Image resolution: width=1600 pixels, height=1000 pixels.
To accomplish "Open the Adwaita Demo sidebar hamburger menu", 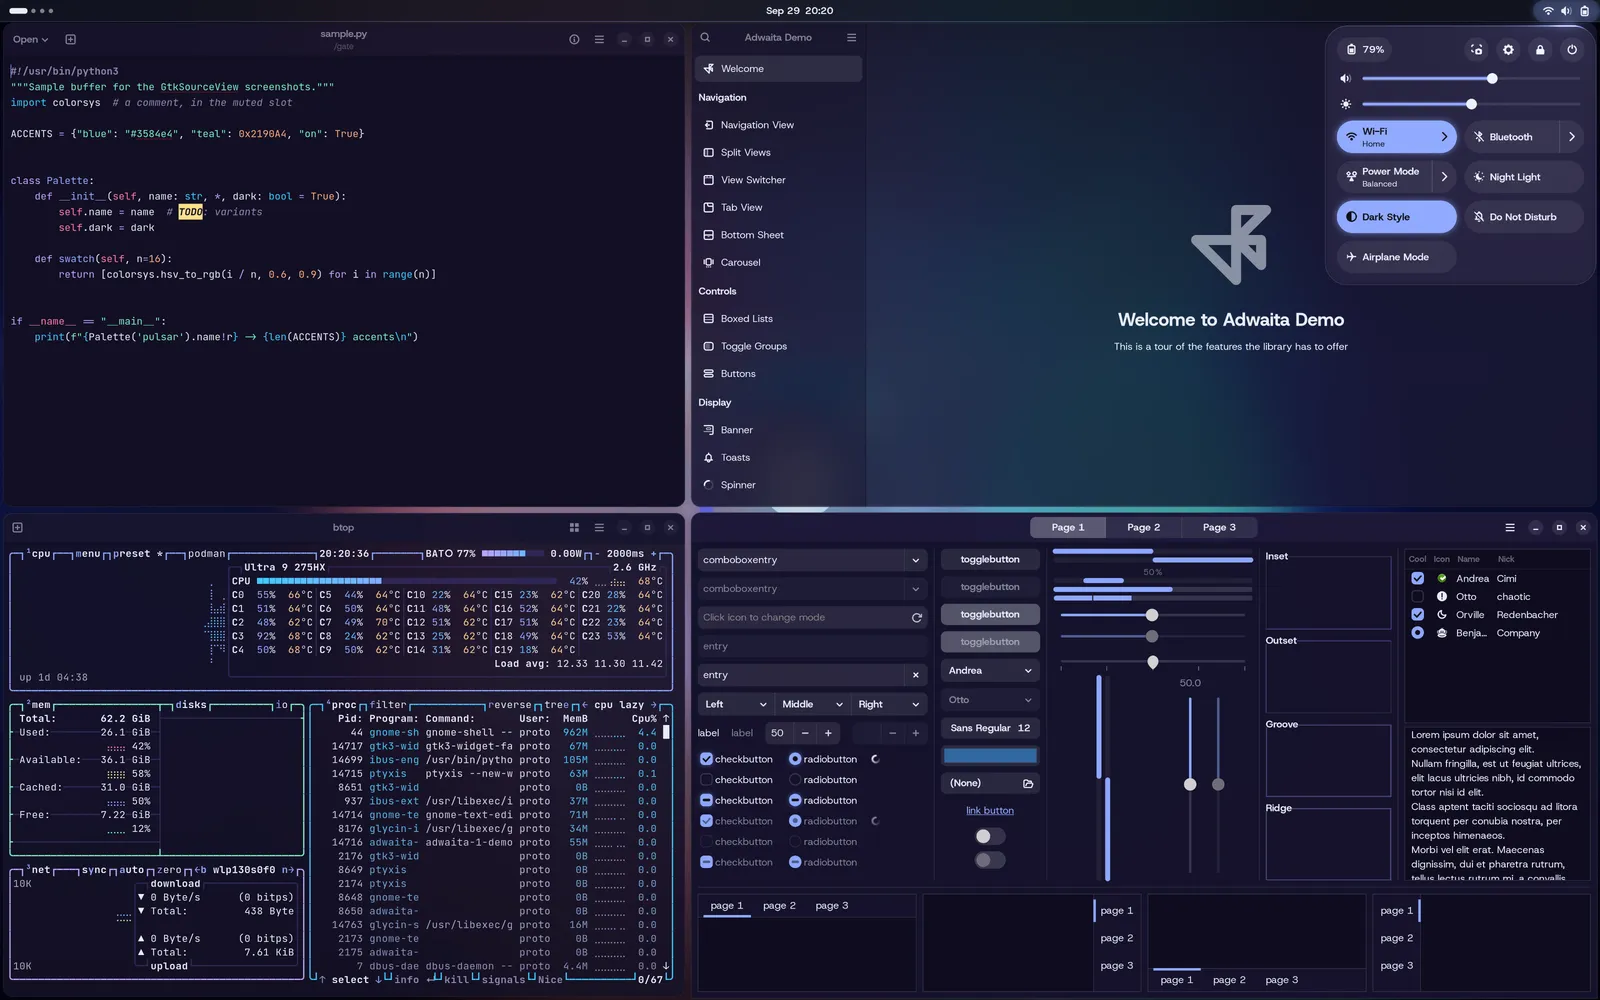I will [x=851, y=37].
